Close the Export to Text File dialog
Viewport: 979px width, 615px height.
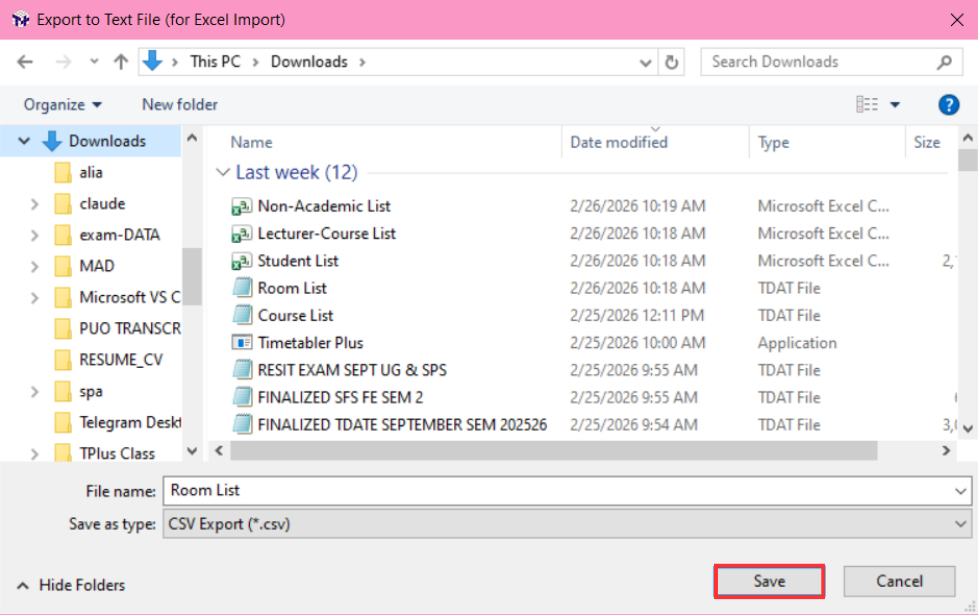point(957,20)
